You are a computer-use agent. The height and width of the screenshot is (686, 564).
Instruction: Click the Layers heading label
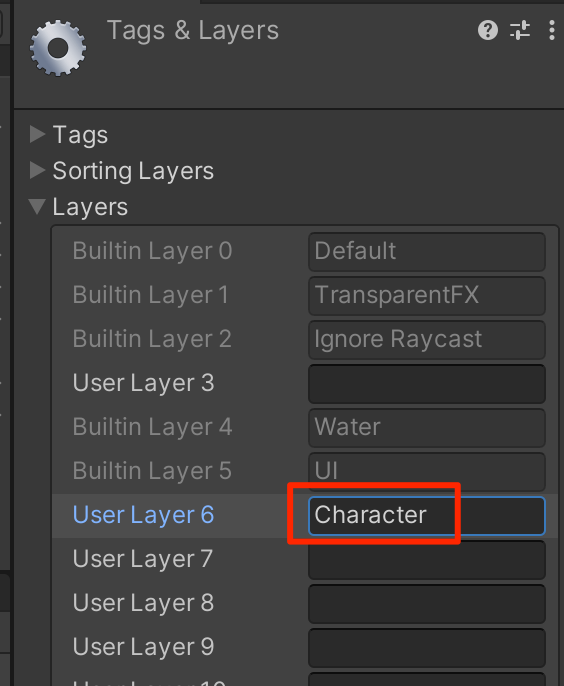90,207
